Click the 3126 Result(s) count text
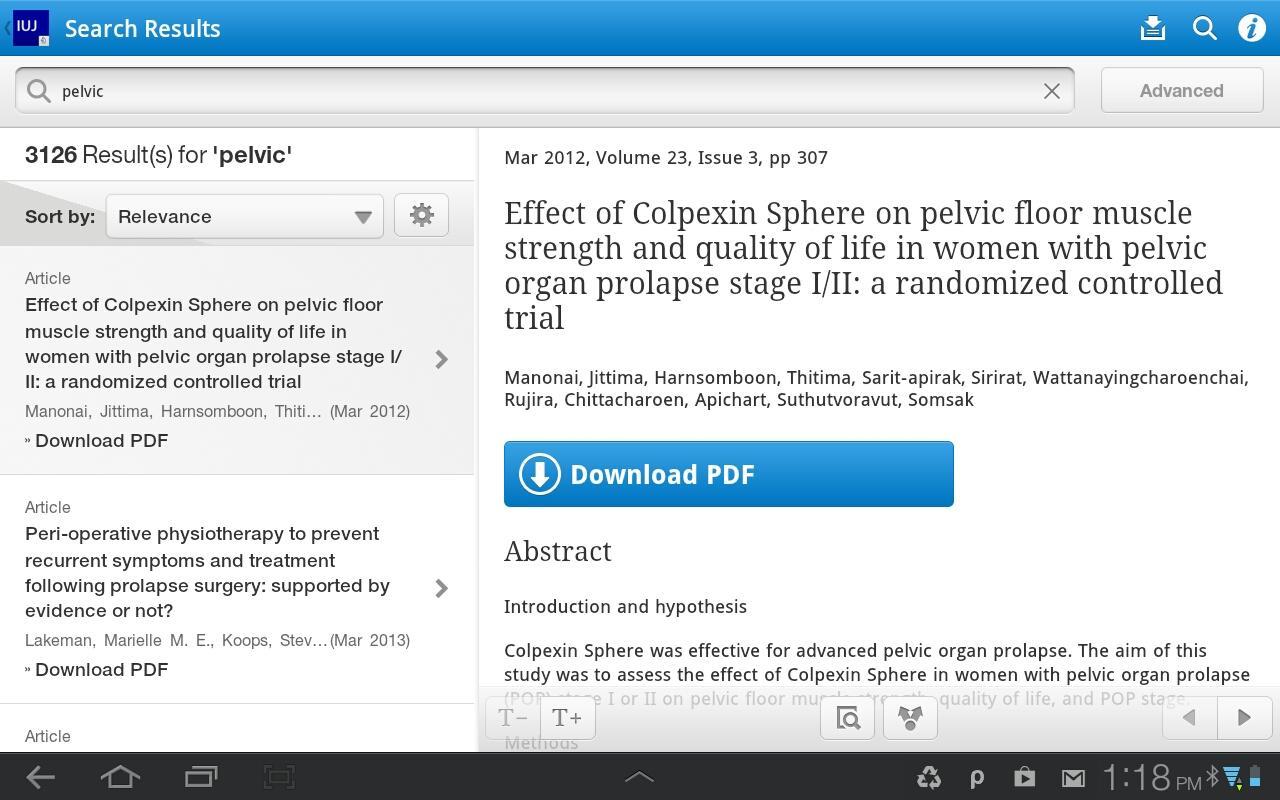 click(x=158, y=155)
